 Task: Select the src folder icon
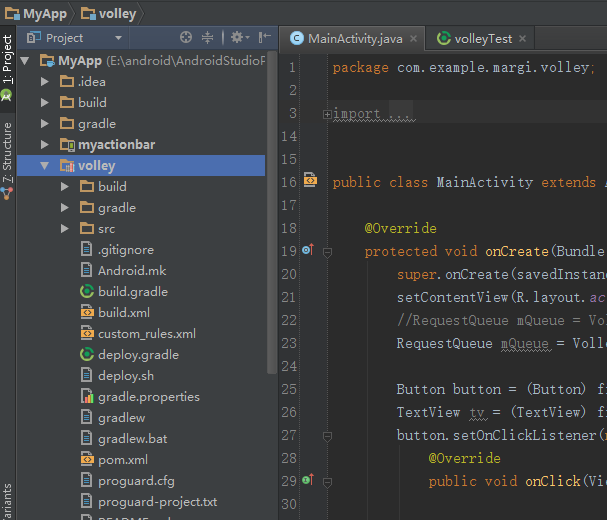pos(87,228)
